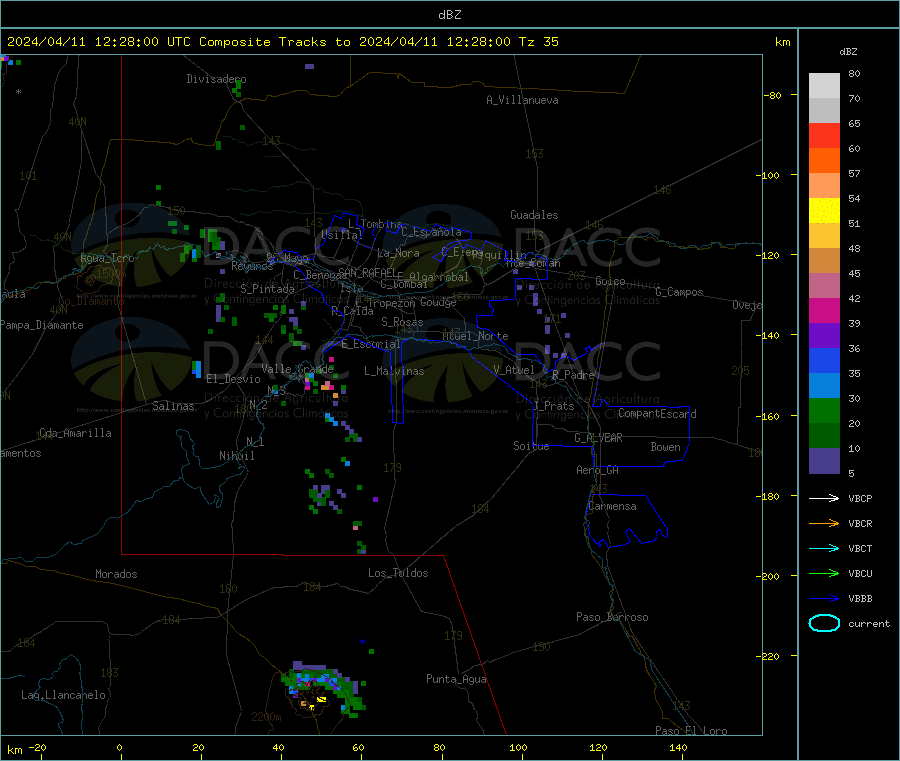Click the Soitue map label
The image size is (900, 761).
531,446
